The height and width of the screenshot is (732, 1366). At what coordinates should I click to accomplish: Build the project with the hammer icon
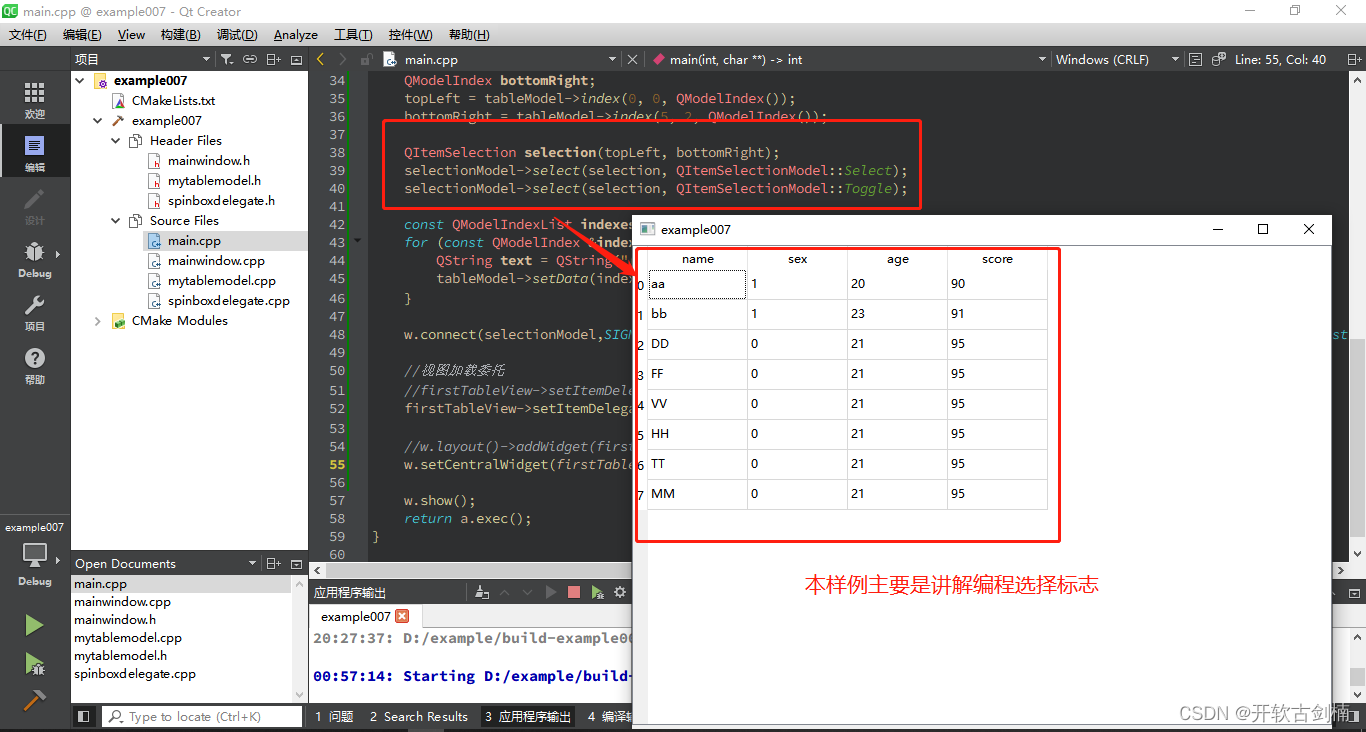tap(35, 699)
